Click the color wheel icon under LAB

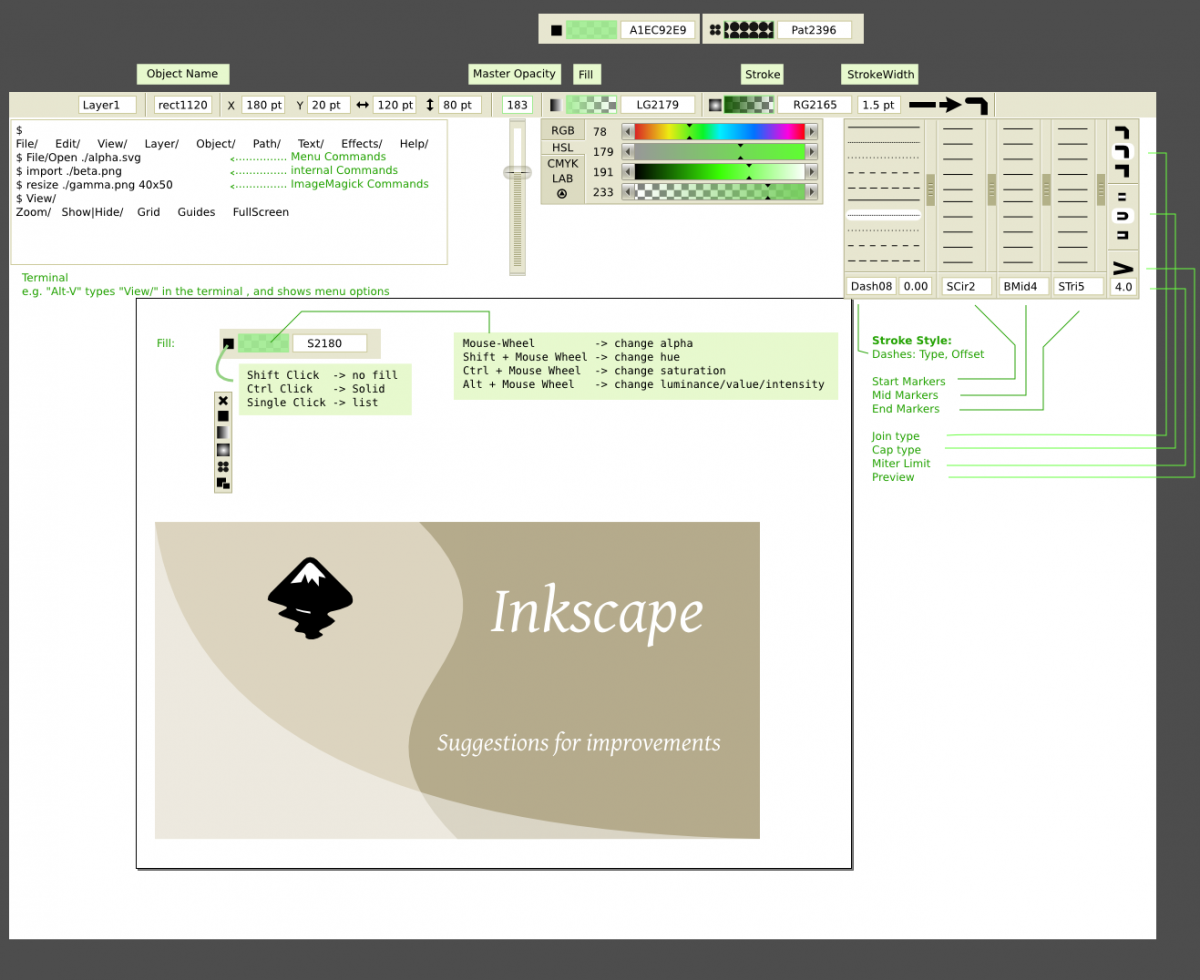click(x=562, y=192)
